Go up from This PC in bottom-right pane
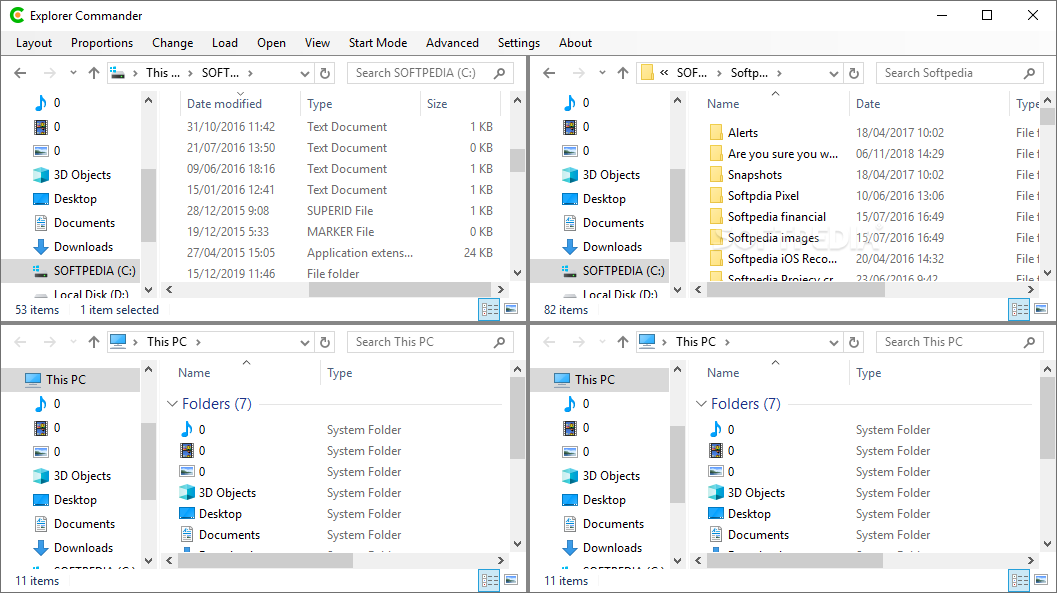This screenshot has width=1057, height=593. point(623,342)
